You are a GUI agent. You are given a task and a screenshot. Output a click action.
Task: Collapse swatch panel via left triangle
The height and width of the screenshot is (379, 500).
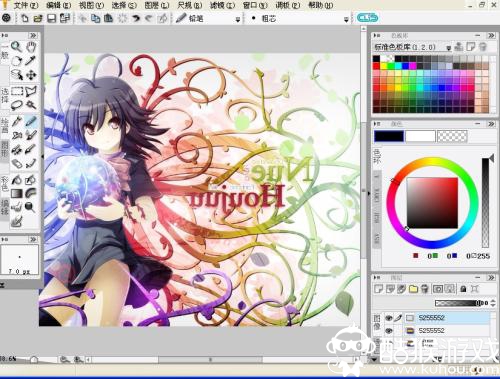coord(377,35)
